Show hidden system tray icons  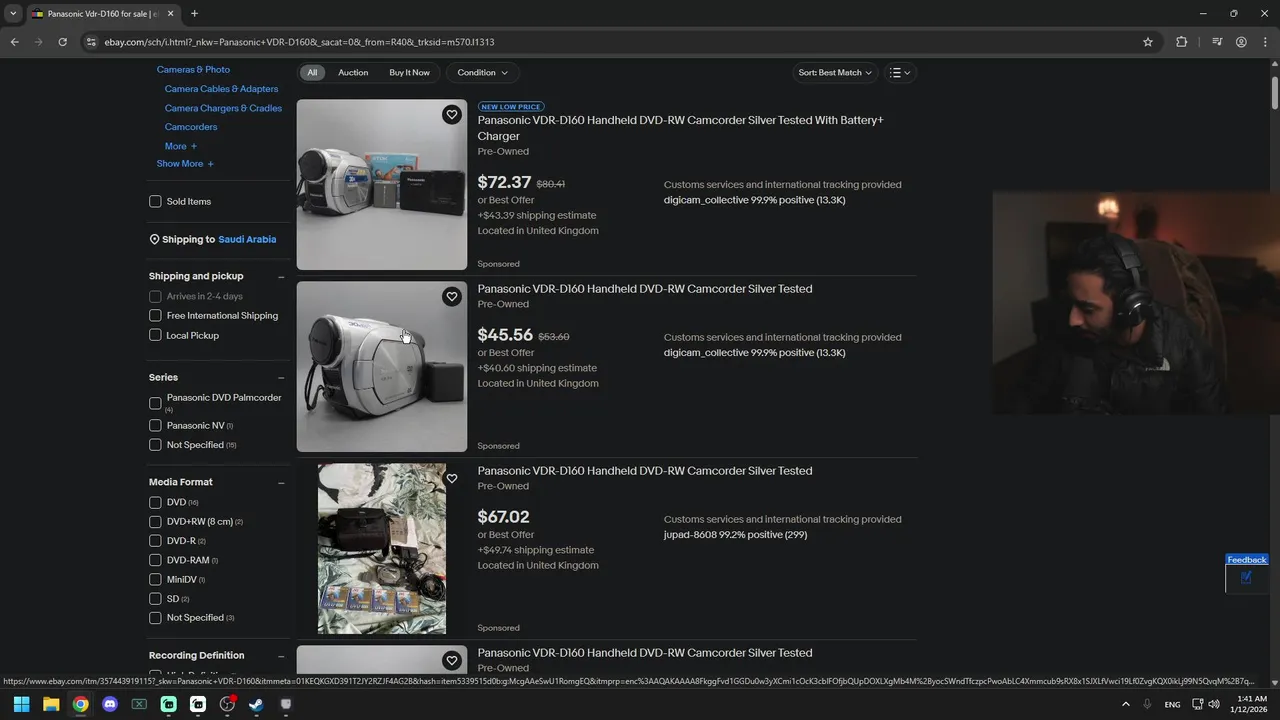point(1125,704)
